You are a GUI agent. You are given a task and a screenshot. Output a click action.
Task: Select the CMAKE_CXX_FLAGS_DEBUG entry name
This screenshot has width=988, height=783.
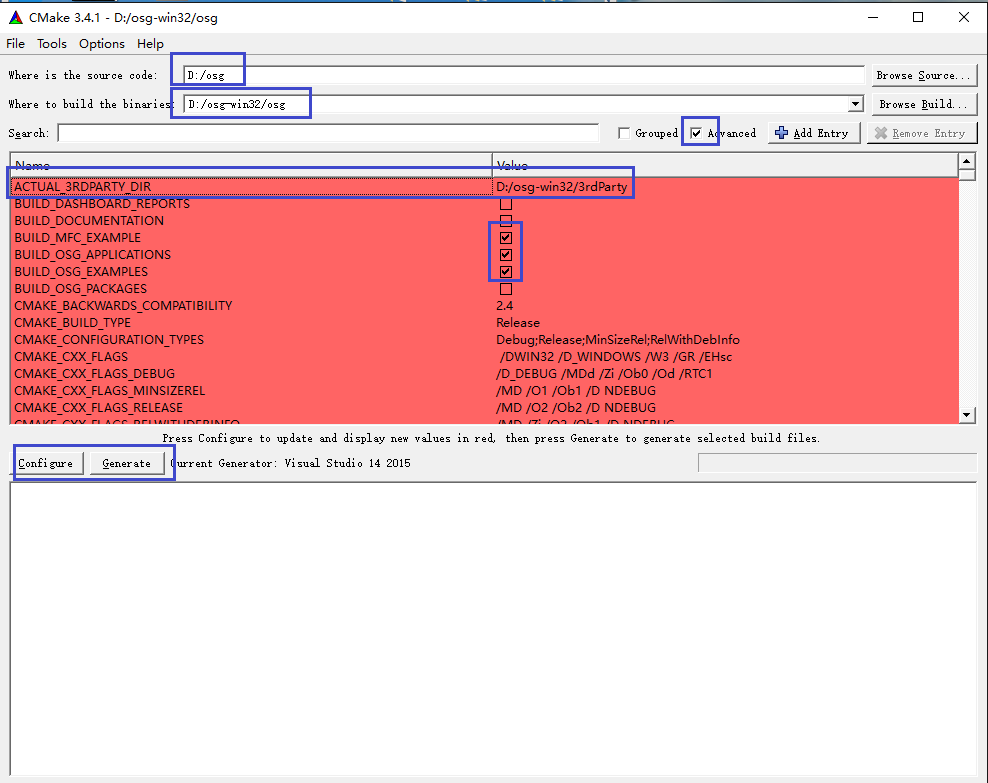95,374
